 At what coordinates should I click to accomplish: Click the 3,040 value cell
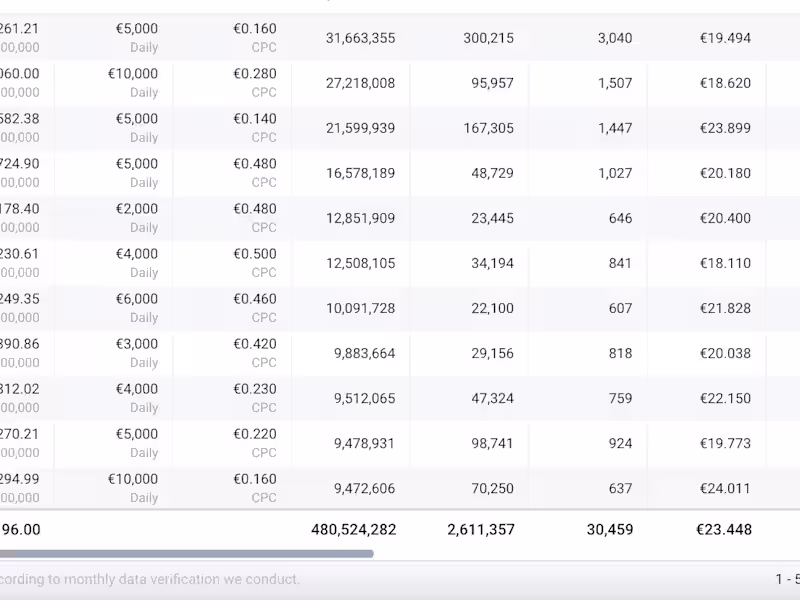(615, 38)
